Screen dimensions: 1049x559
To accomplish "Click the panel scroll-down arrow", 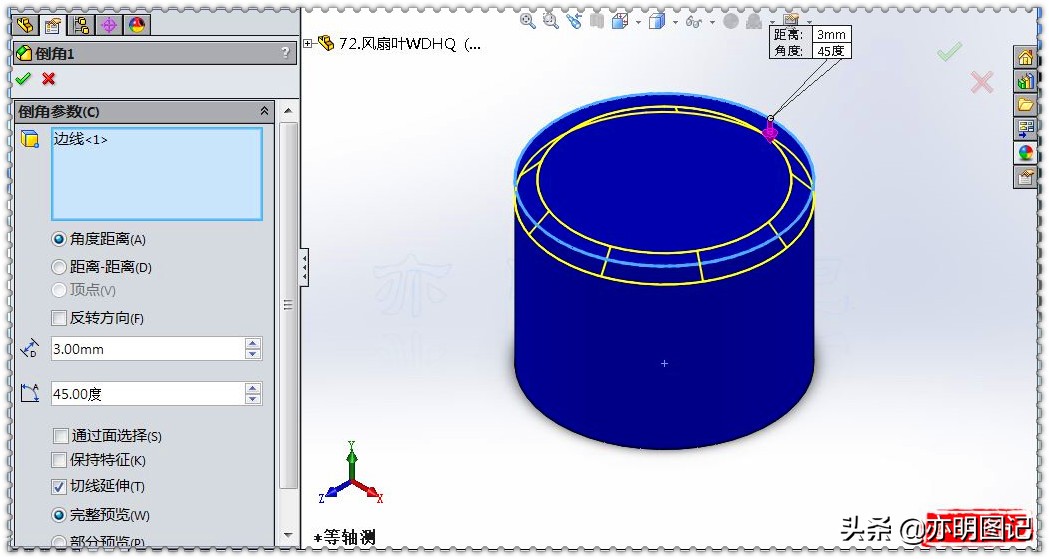I will [x=288, y=536].
